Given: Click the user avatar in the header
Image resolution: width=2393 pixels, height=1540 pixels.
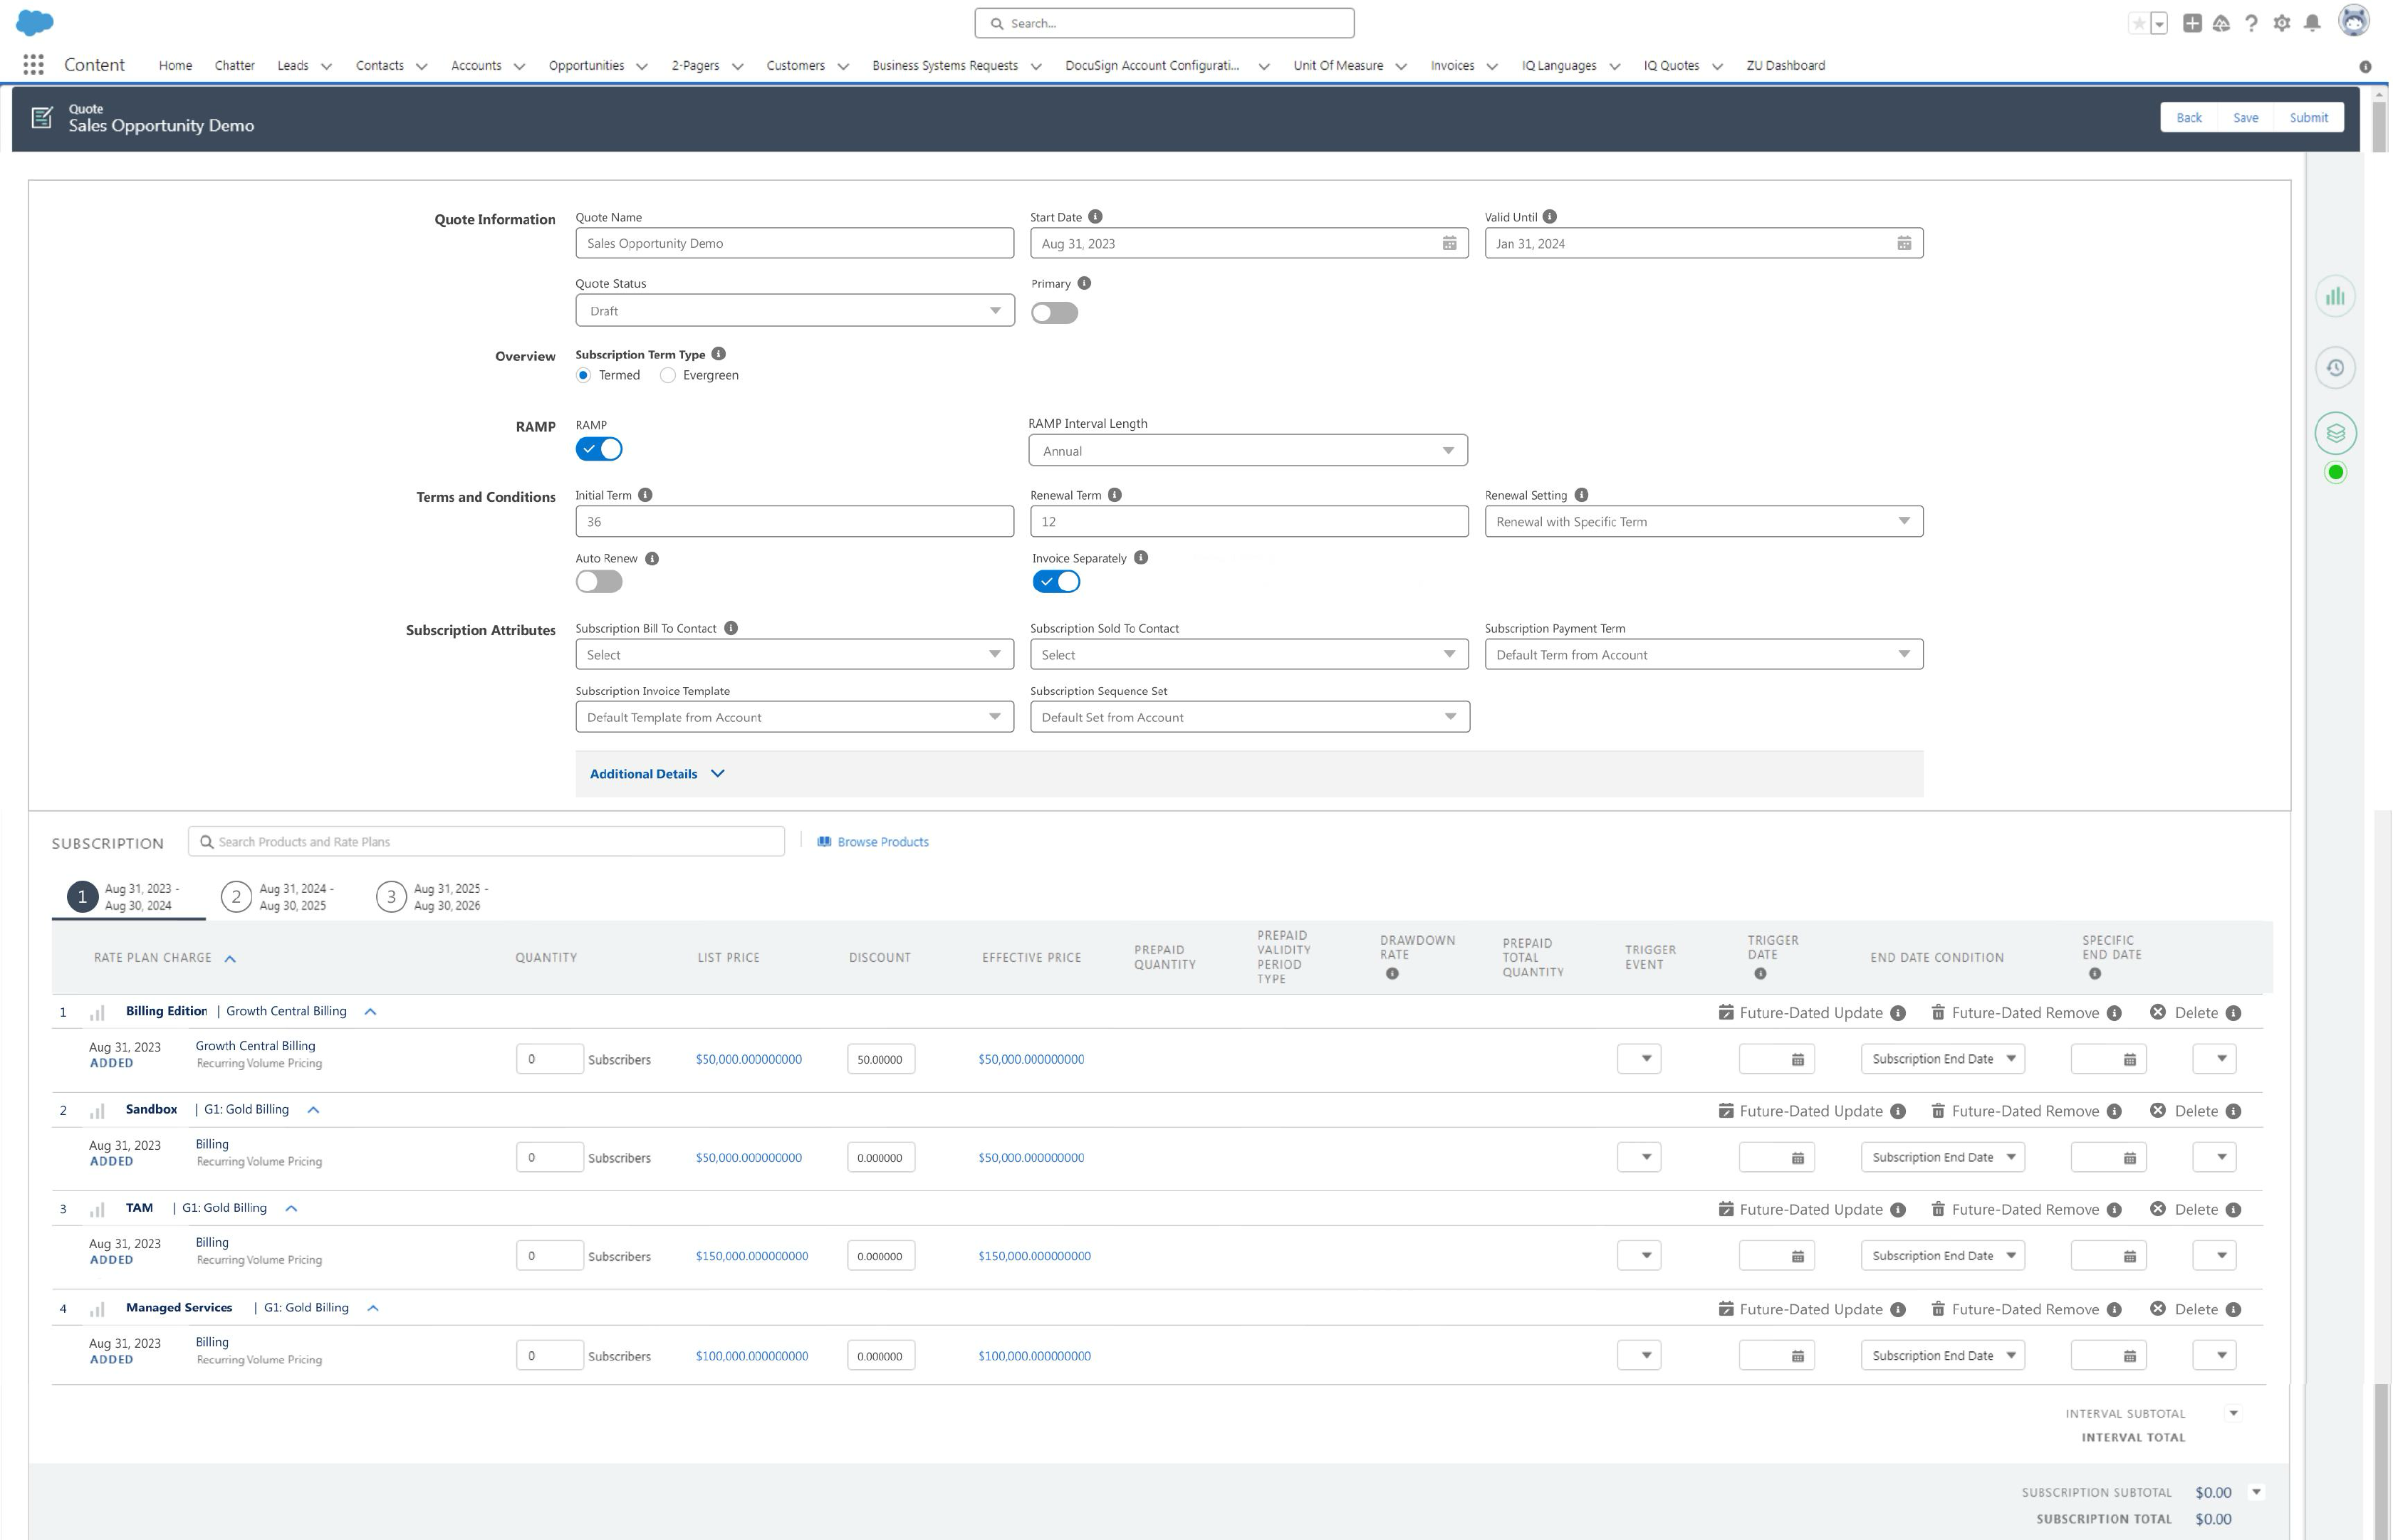Looking at the screenshot, I should [2355, 22].
